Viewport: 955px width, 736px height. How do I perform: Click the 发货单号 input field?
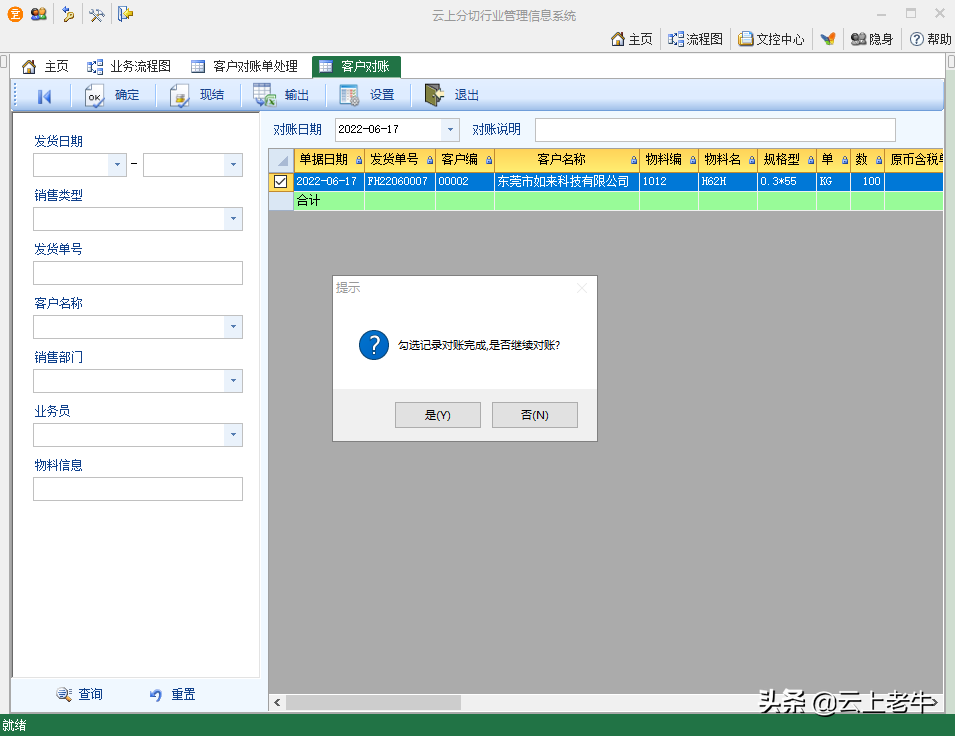(138, 273)
